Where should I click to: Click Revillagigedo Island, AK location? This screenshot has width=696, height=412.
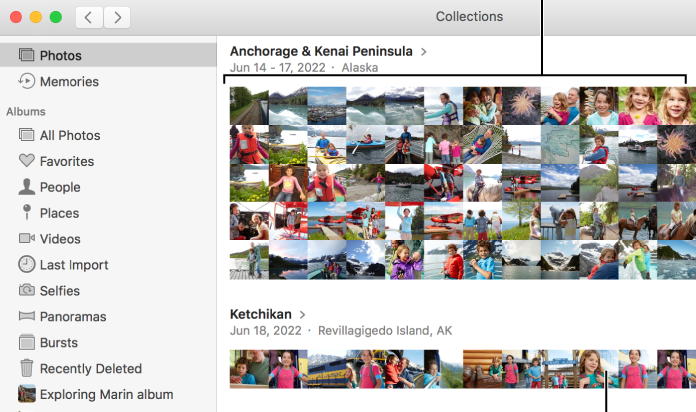[x=385, y=331]
